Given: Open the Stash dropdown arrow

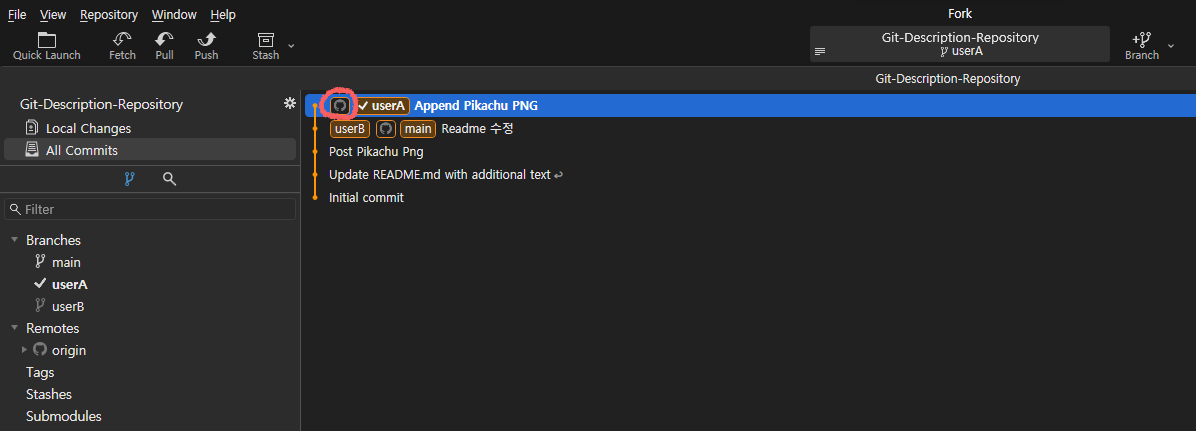Looking at the screenshot, I should pos(291,46).
